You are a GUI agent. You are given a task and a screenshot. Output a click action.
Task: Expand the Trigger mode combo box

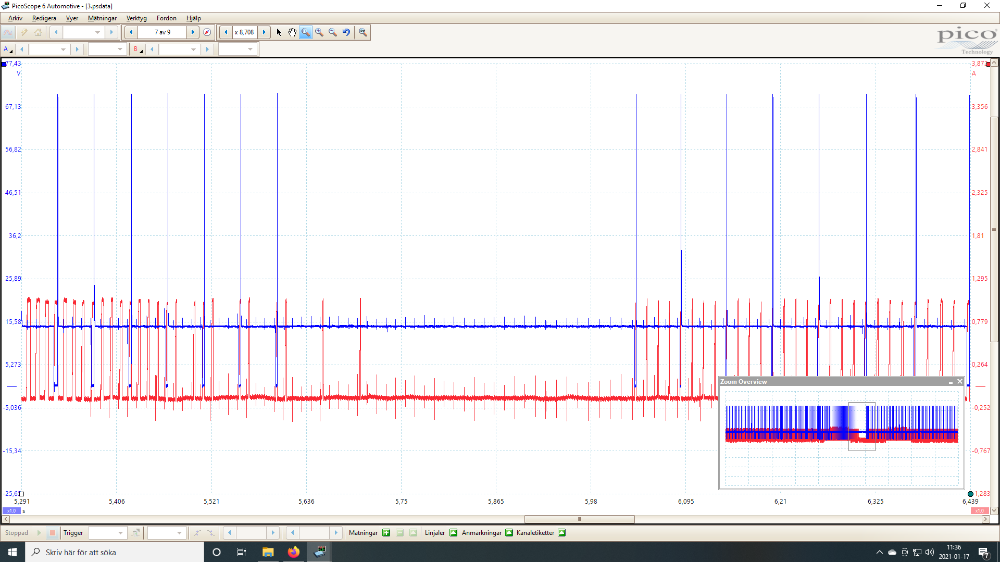coord(108,533)
